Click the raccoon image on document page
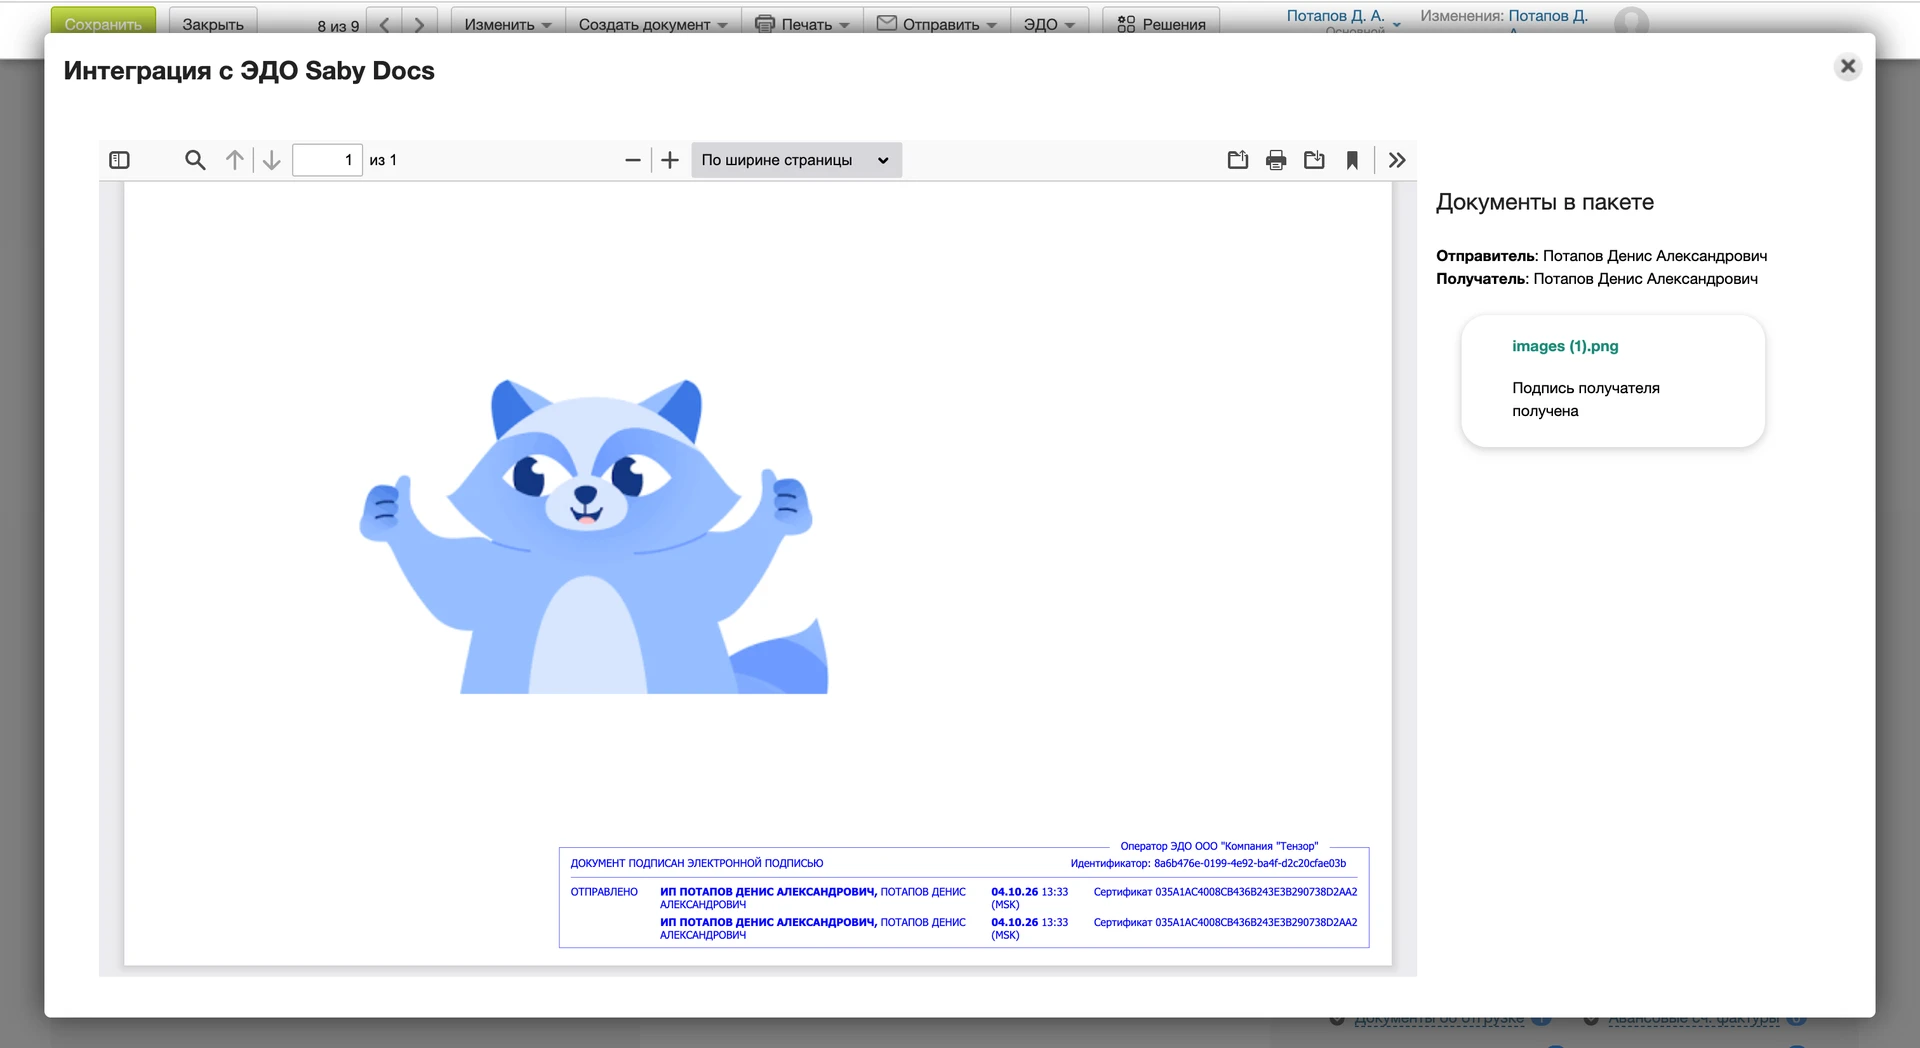Viewport: 1920px width, 1048px height. [594, 535]
